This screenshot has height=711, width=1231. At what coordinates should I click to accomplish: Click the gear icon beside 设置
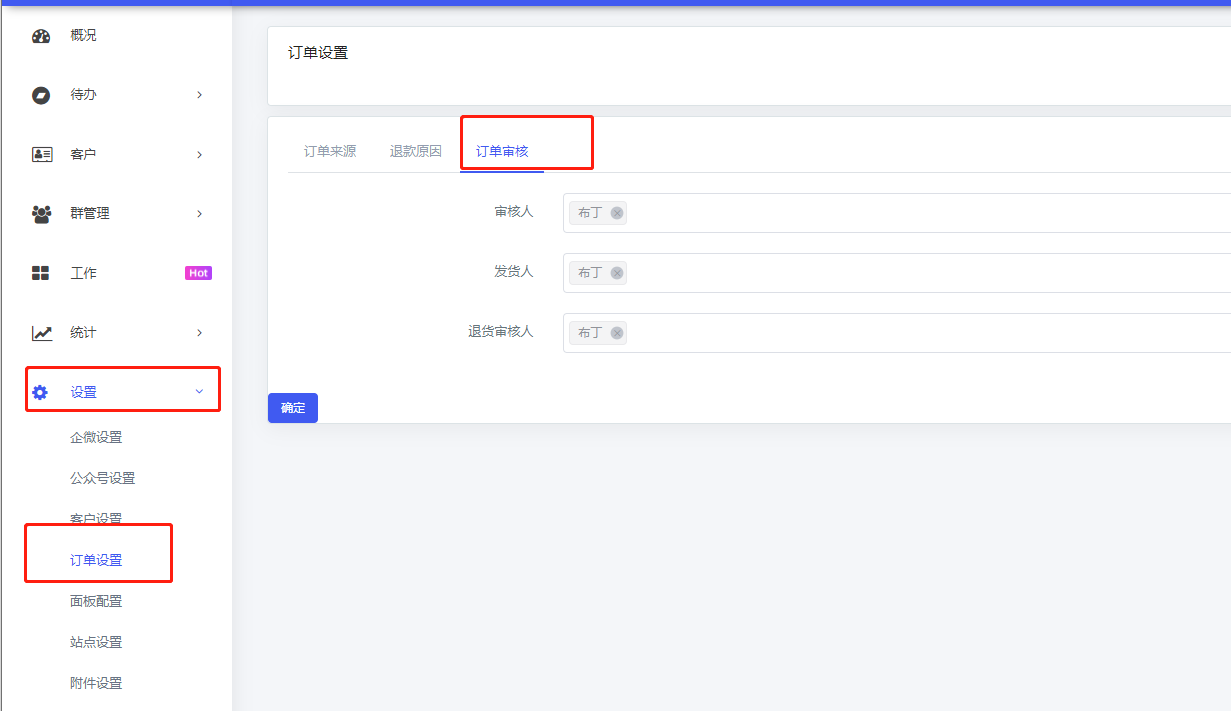click(40, 392)
